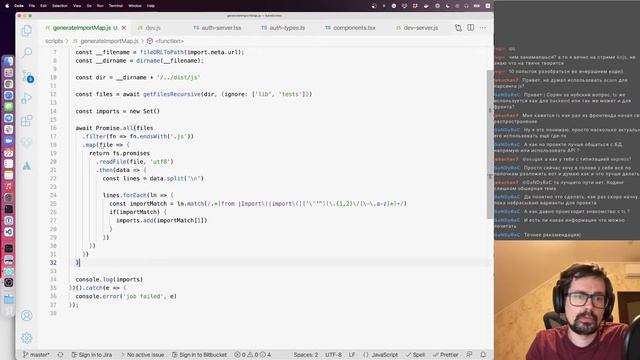Click the console.log(imports) line
This screenshot has height=360, width=640.
[x=109, y=280]
